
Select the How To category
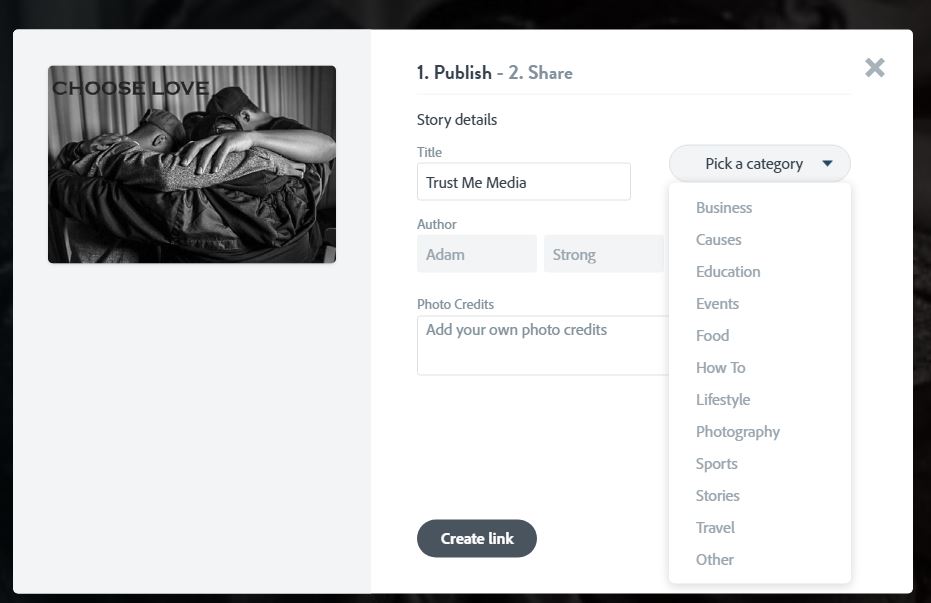[x=720, y=368]
